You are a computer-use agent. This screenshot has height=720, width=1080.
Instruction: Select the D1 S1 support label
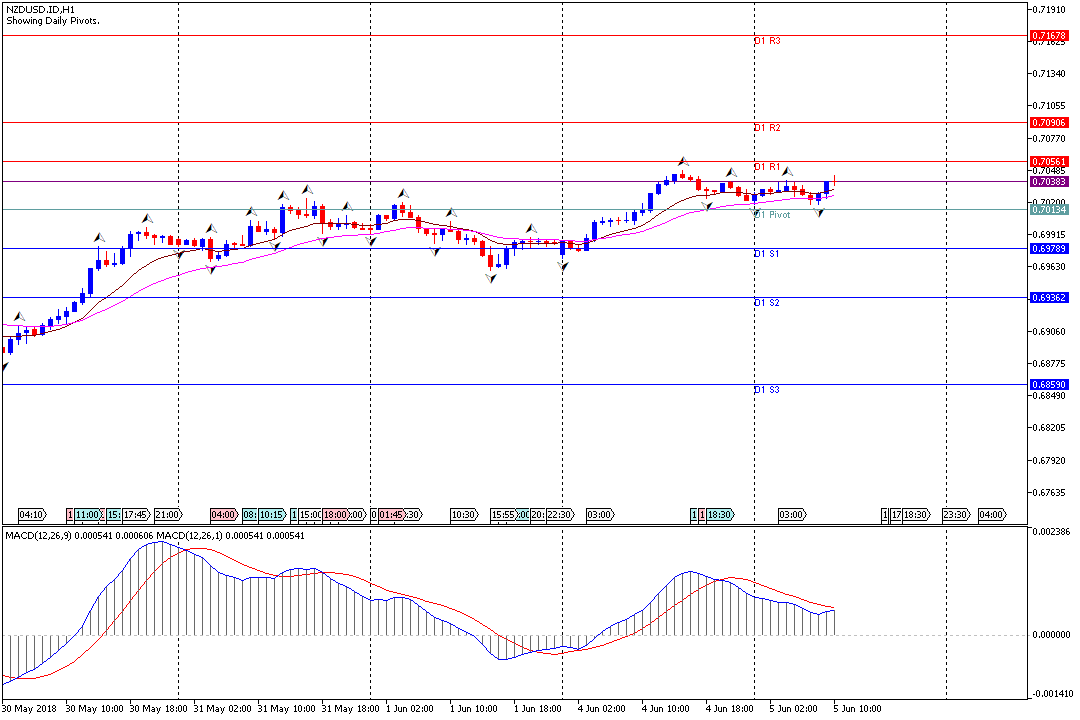pyautogui.click(x=767, y=254)
